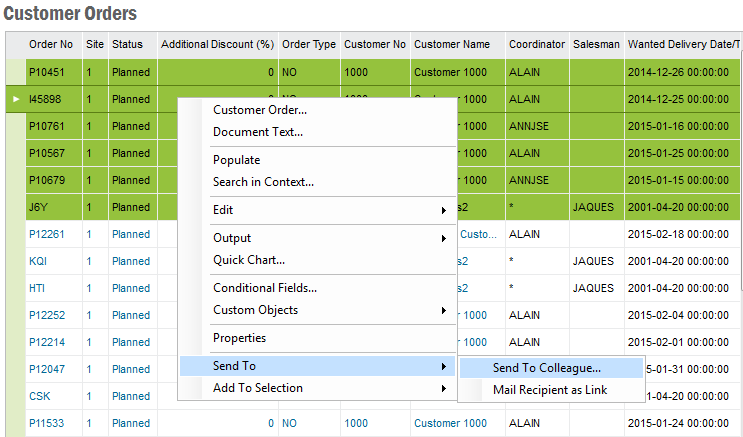
Task: Click the Order No column header
Action: coord(51,44)
